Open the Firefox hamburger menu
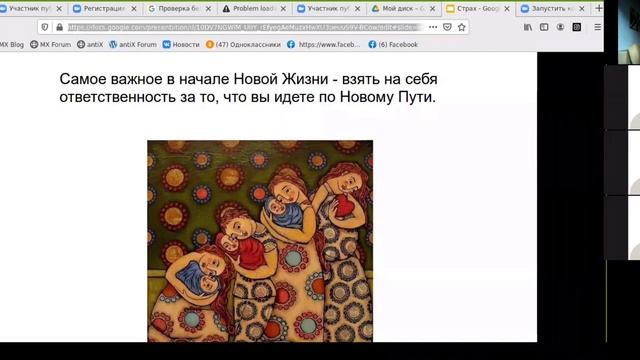The image size is (640, 360). coord(598,27)
